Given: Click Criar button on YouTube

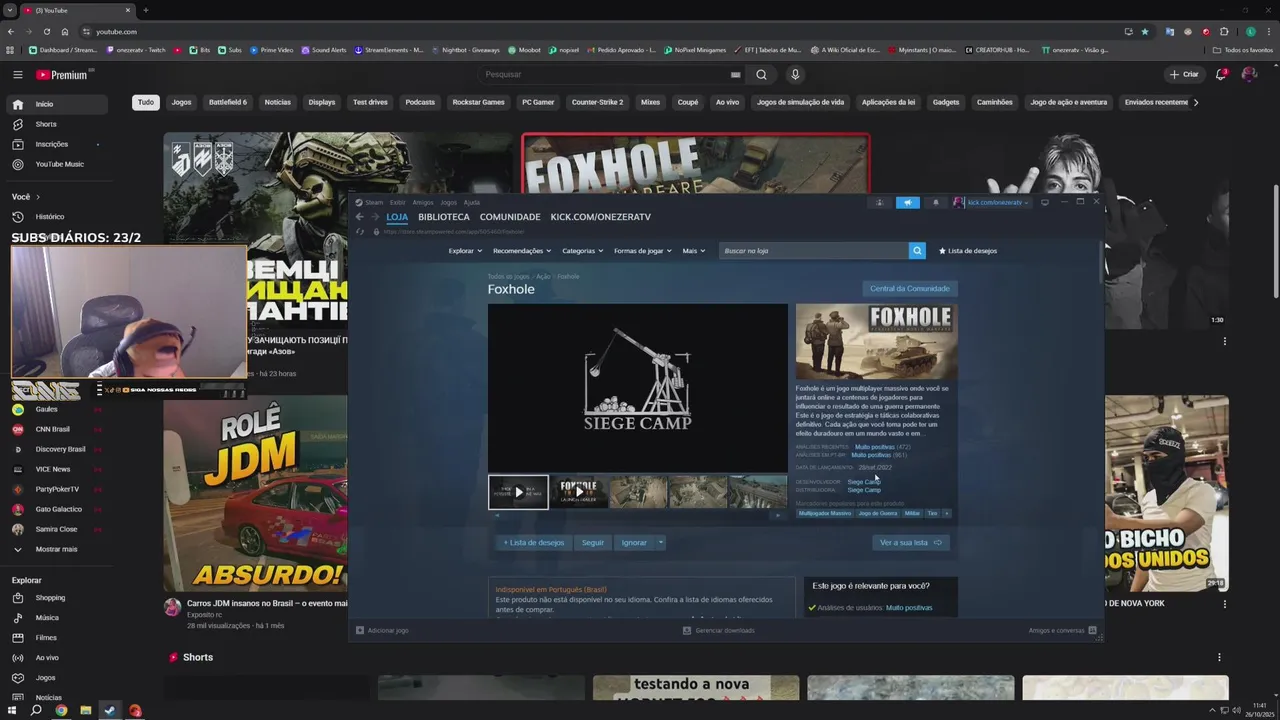Looking at the screenshot, I should click(1184, 74).
